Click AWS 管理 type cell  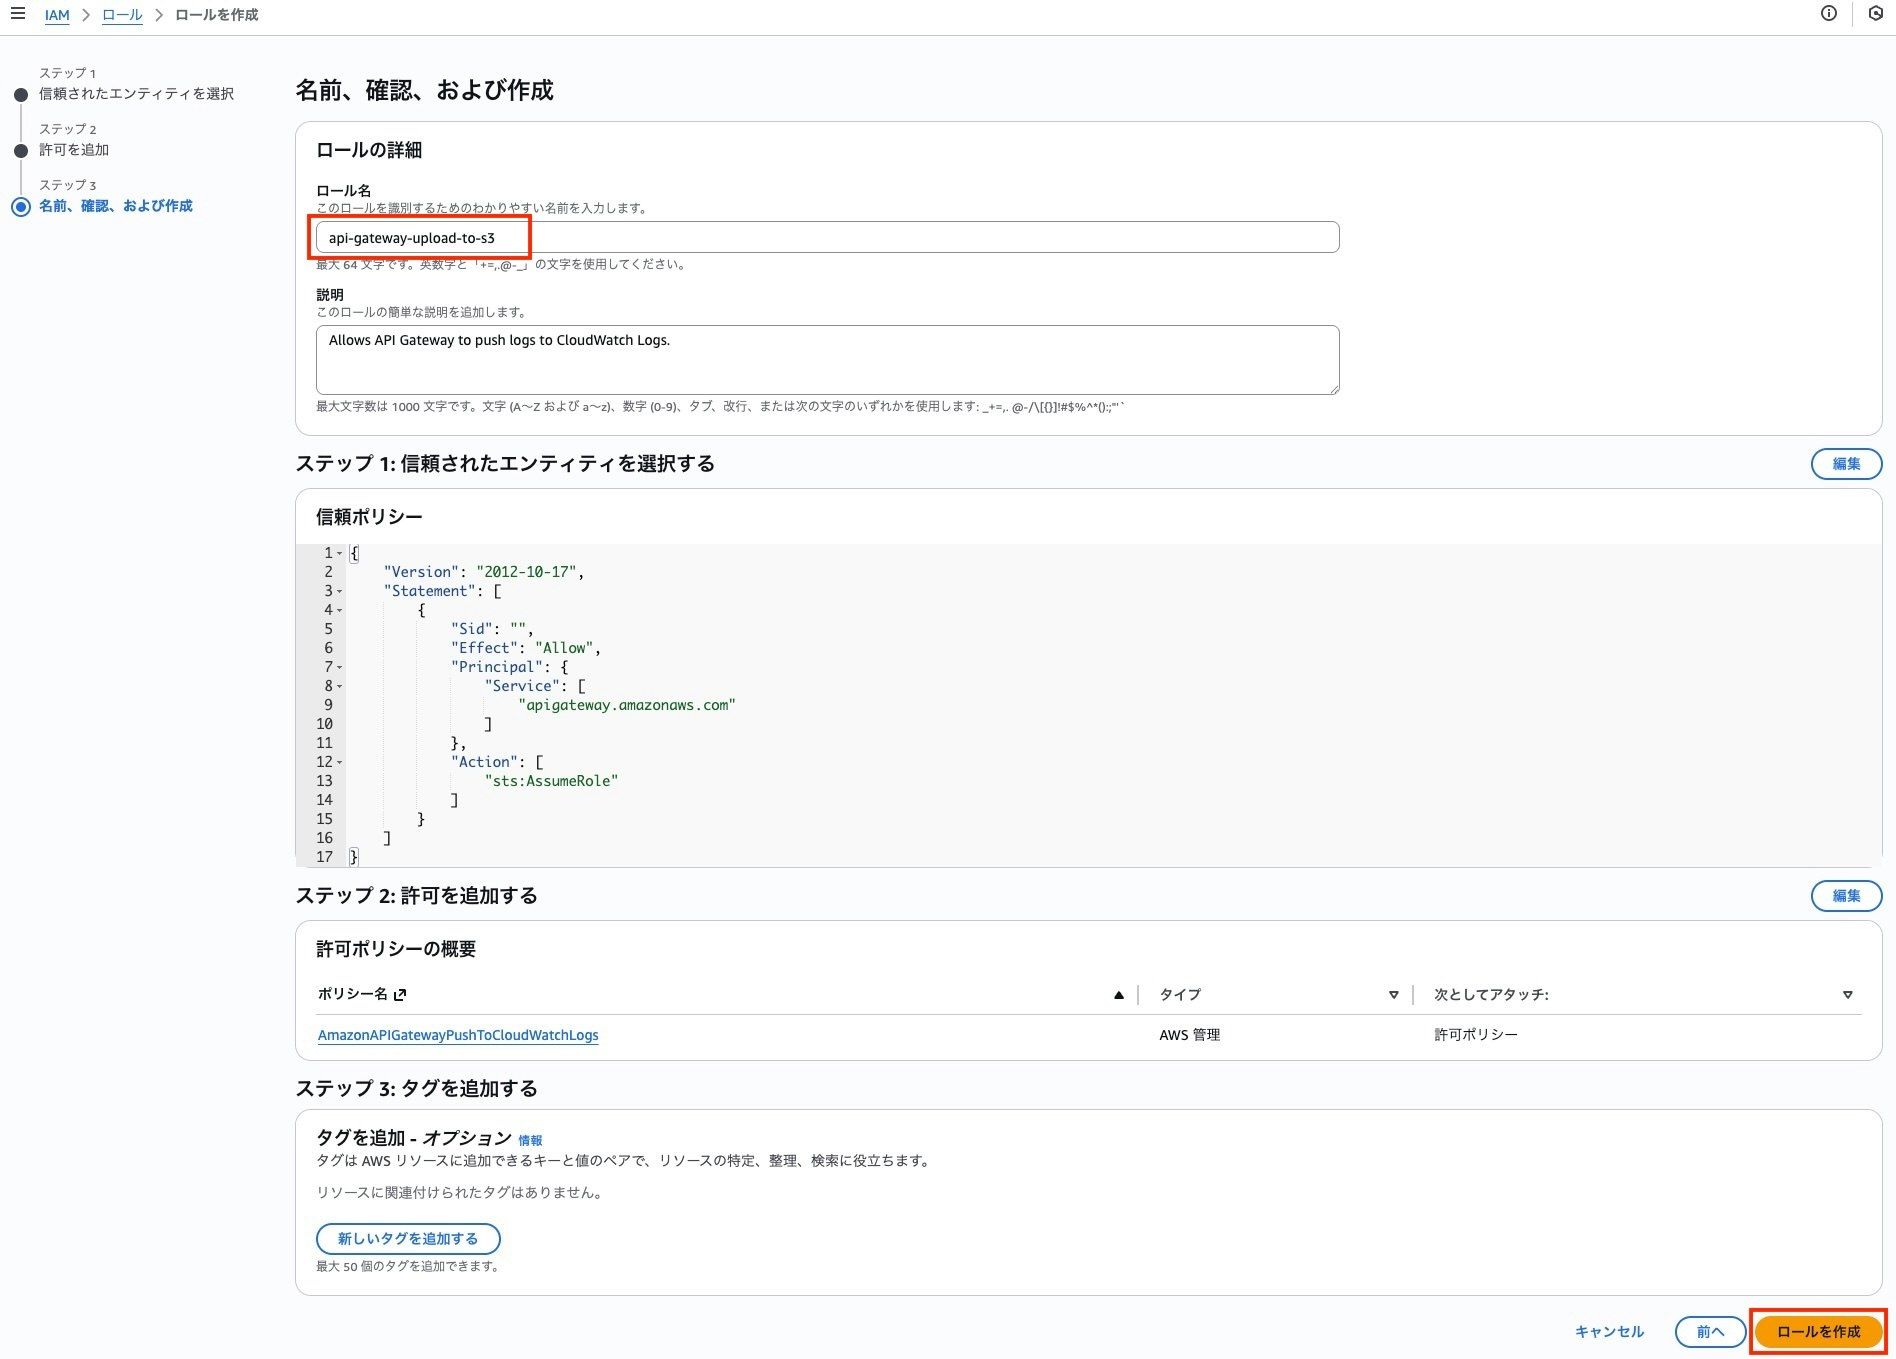coord(1190,1035)
